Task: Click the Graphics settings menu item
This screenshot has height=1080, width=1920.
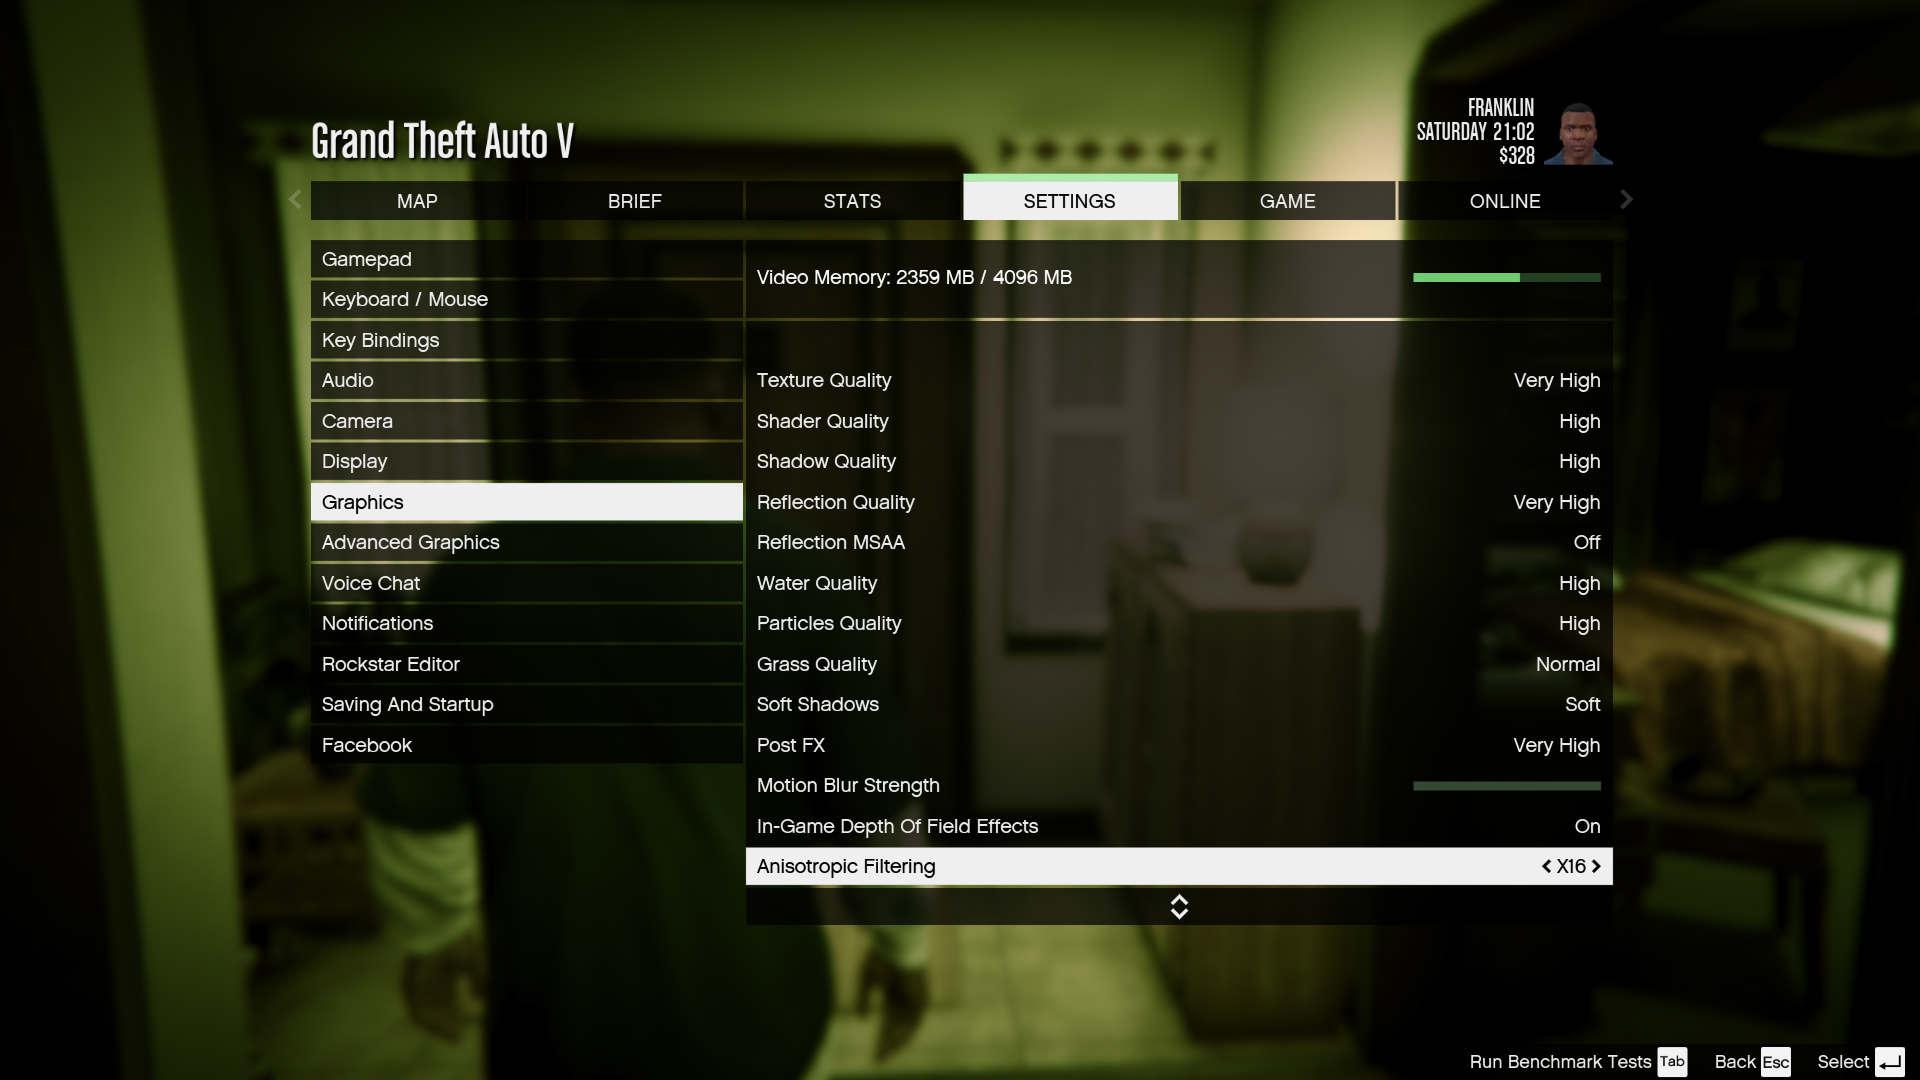Action: [526, 501]
